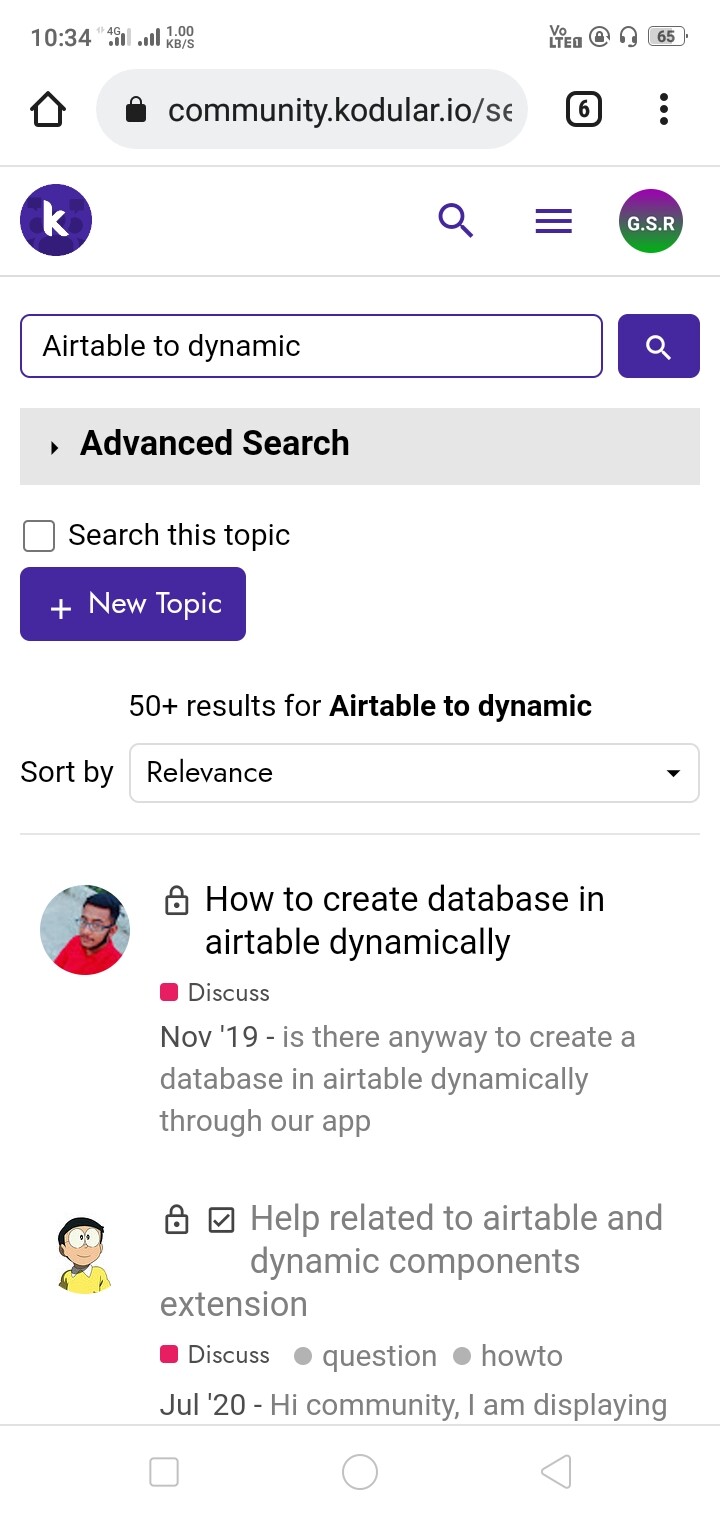
Task: Check the Search this topic checkbox
Action: click(39, 536)
